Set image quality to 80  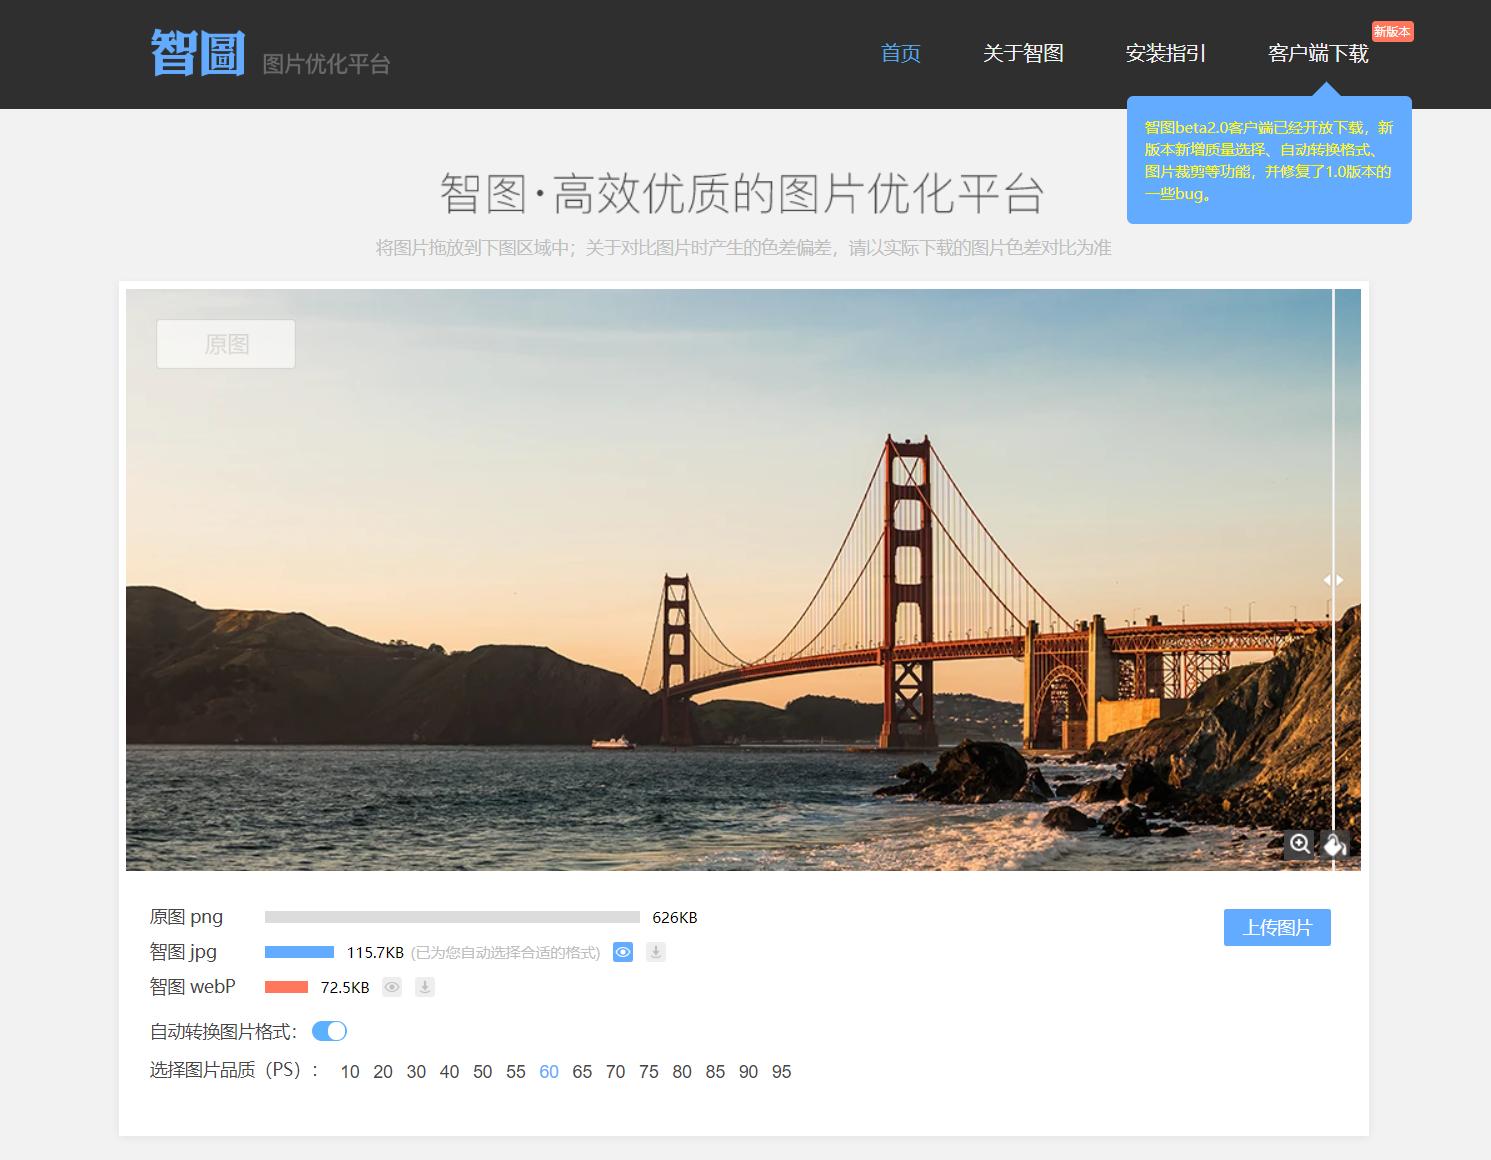click(x=682, y=1072)
